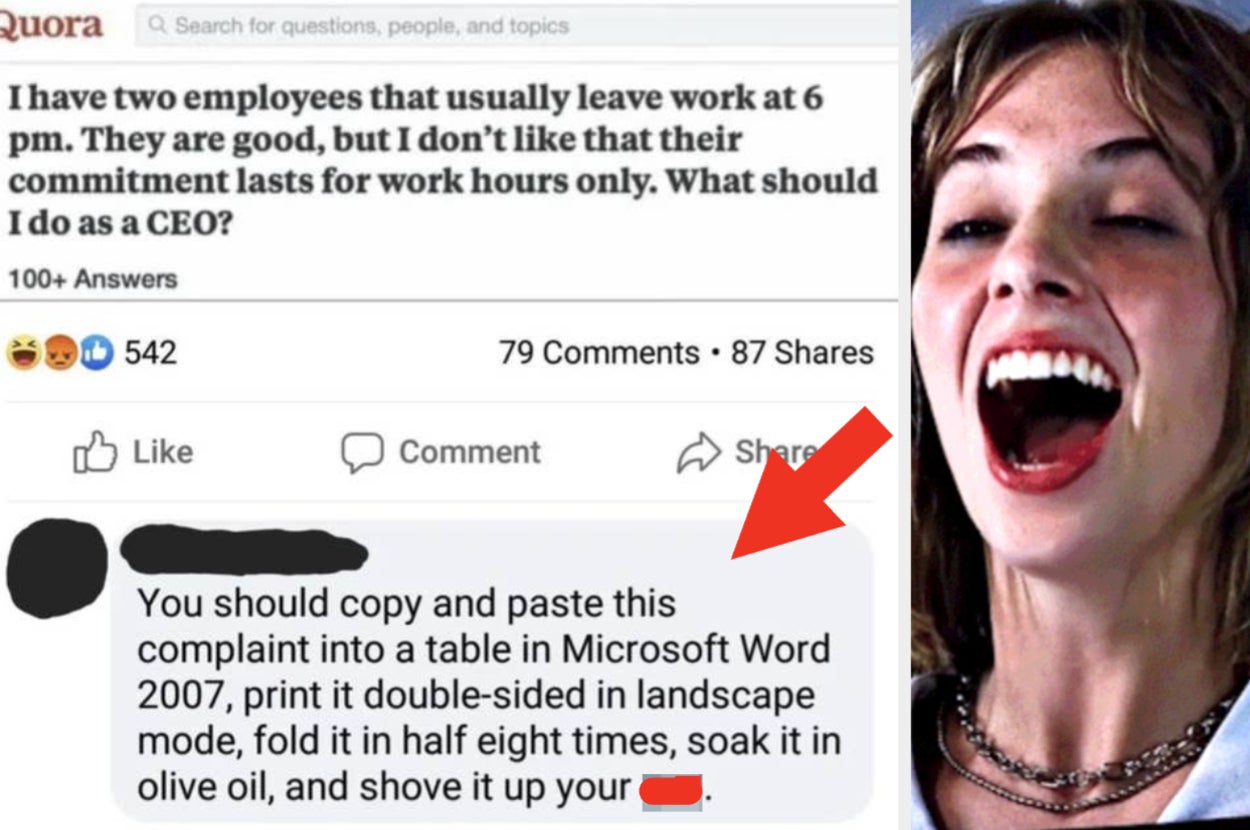Viewport: 1250px width, 830px height.
Task: Click the Comment button label
Action: (470, 452)
